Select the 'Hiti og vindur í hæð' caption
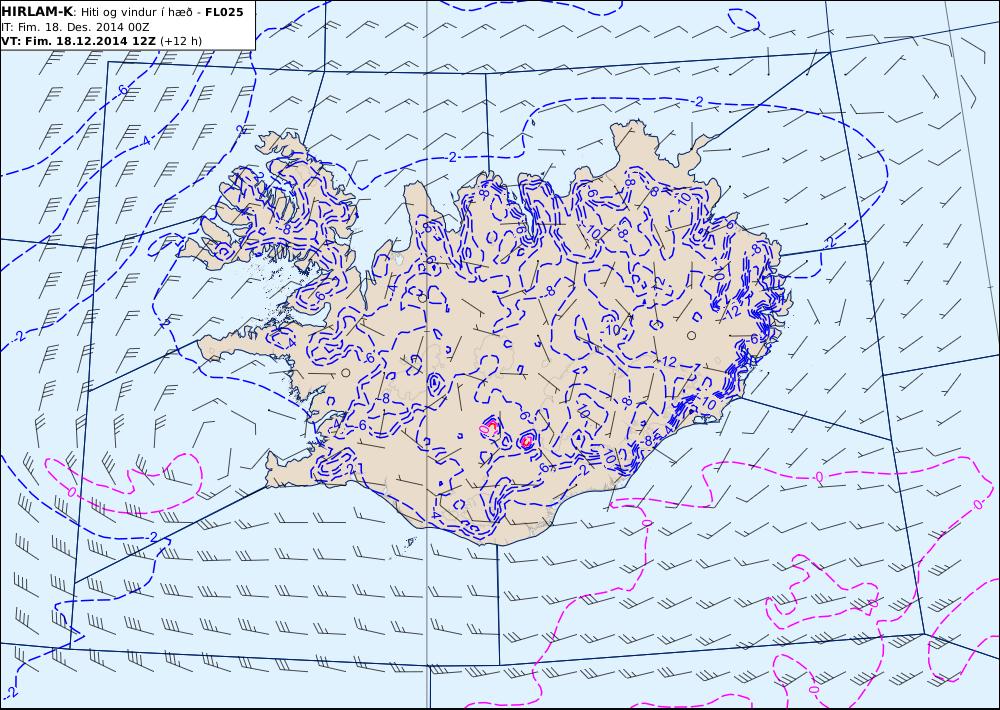This screenshot has width=1000, height=710. coord(135,11)
